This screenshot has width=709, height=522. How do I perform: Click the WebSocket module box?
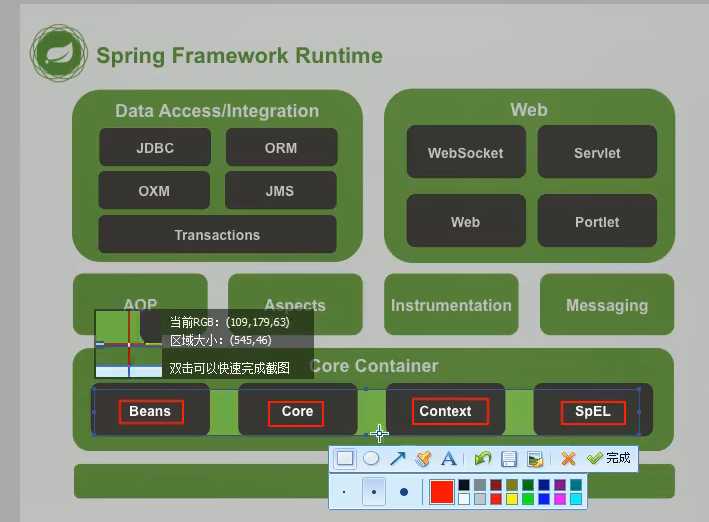(466, 152)
